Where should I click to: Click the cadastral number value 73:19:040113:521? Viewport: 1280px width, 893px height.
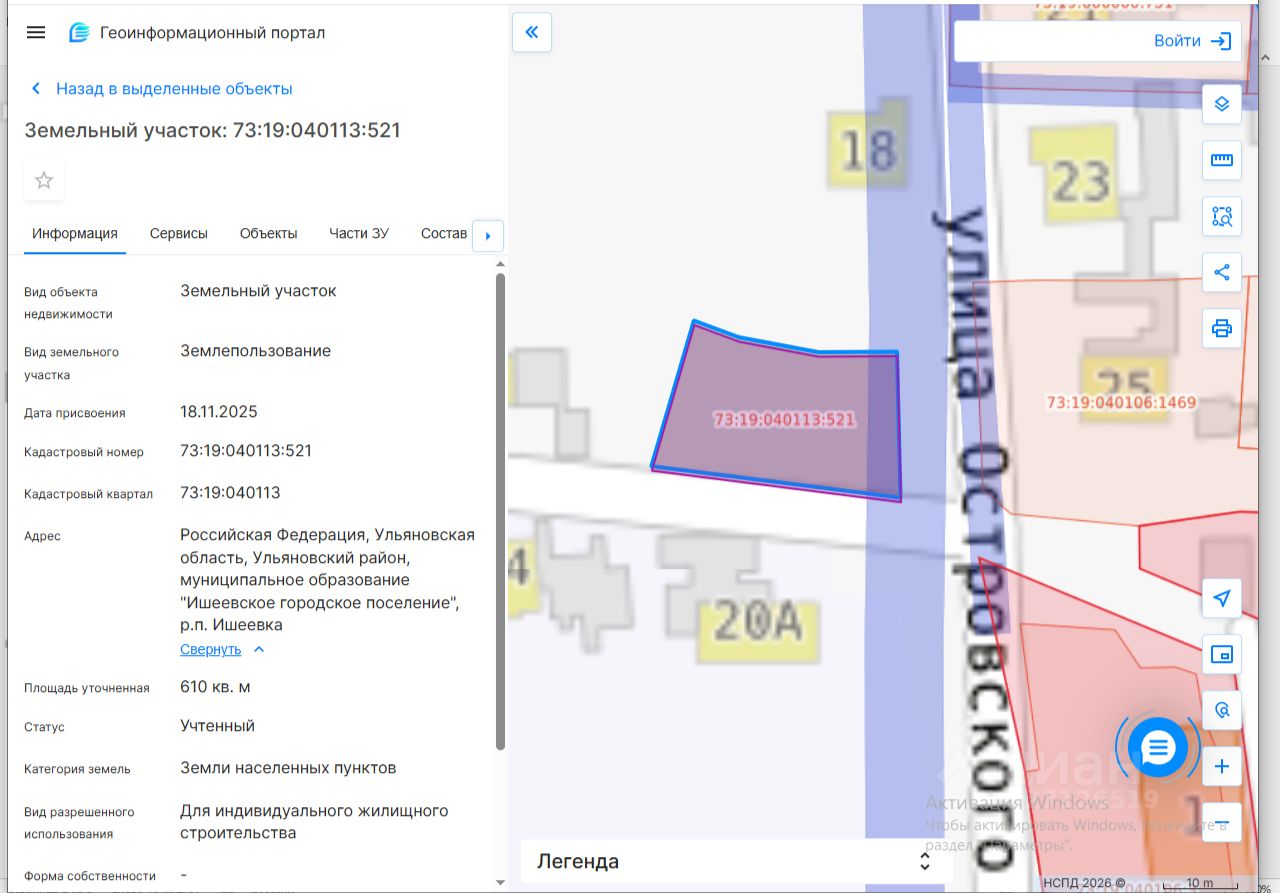(246, 451)
